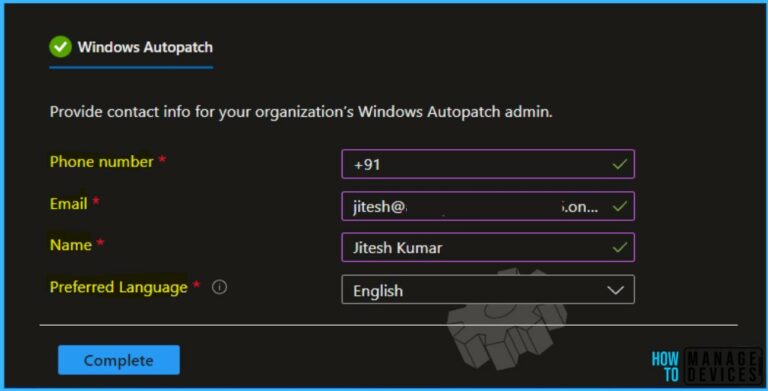Image resolution: width=768 pixels, height=391 pixels.
Task: Click the Complete button
Action: point(119,360)
